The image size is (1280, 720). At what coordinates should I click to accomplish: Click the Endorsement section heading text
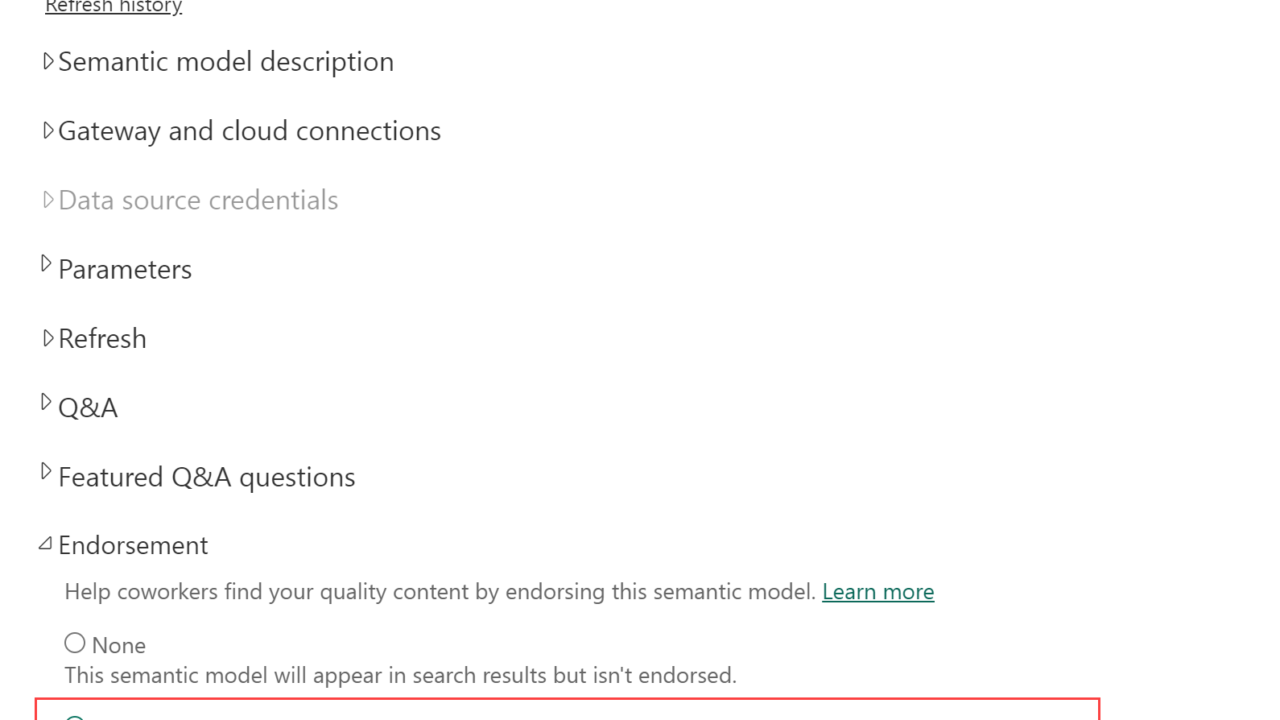point(133,545)
